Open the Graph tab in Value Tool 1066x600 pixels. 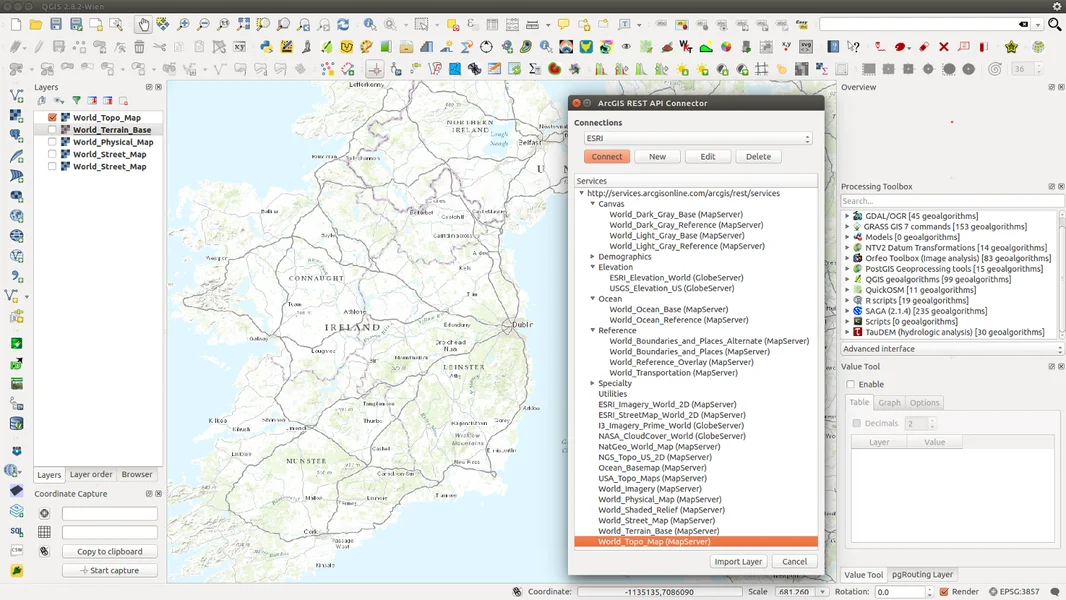(889, 402)
